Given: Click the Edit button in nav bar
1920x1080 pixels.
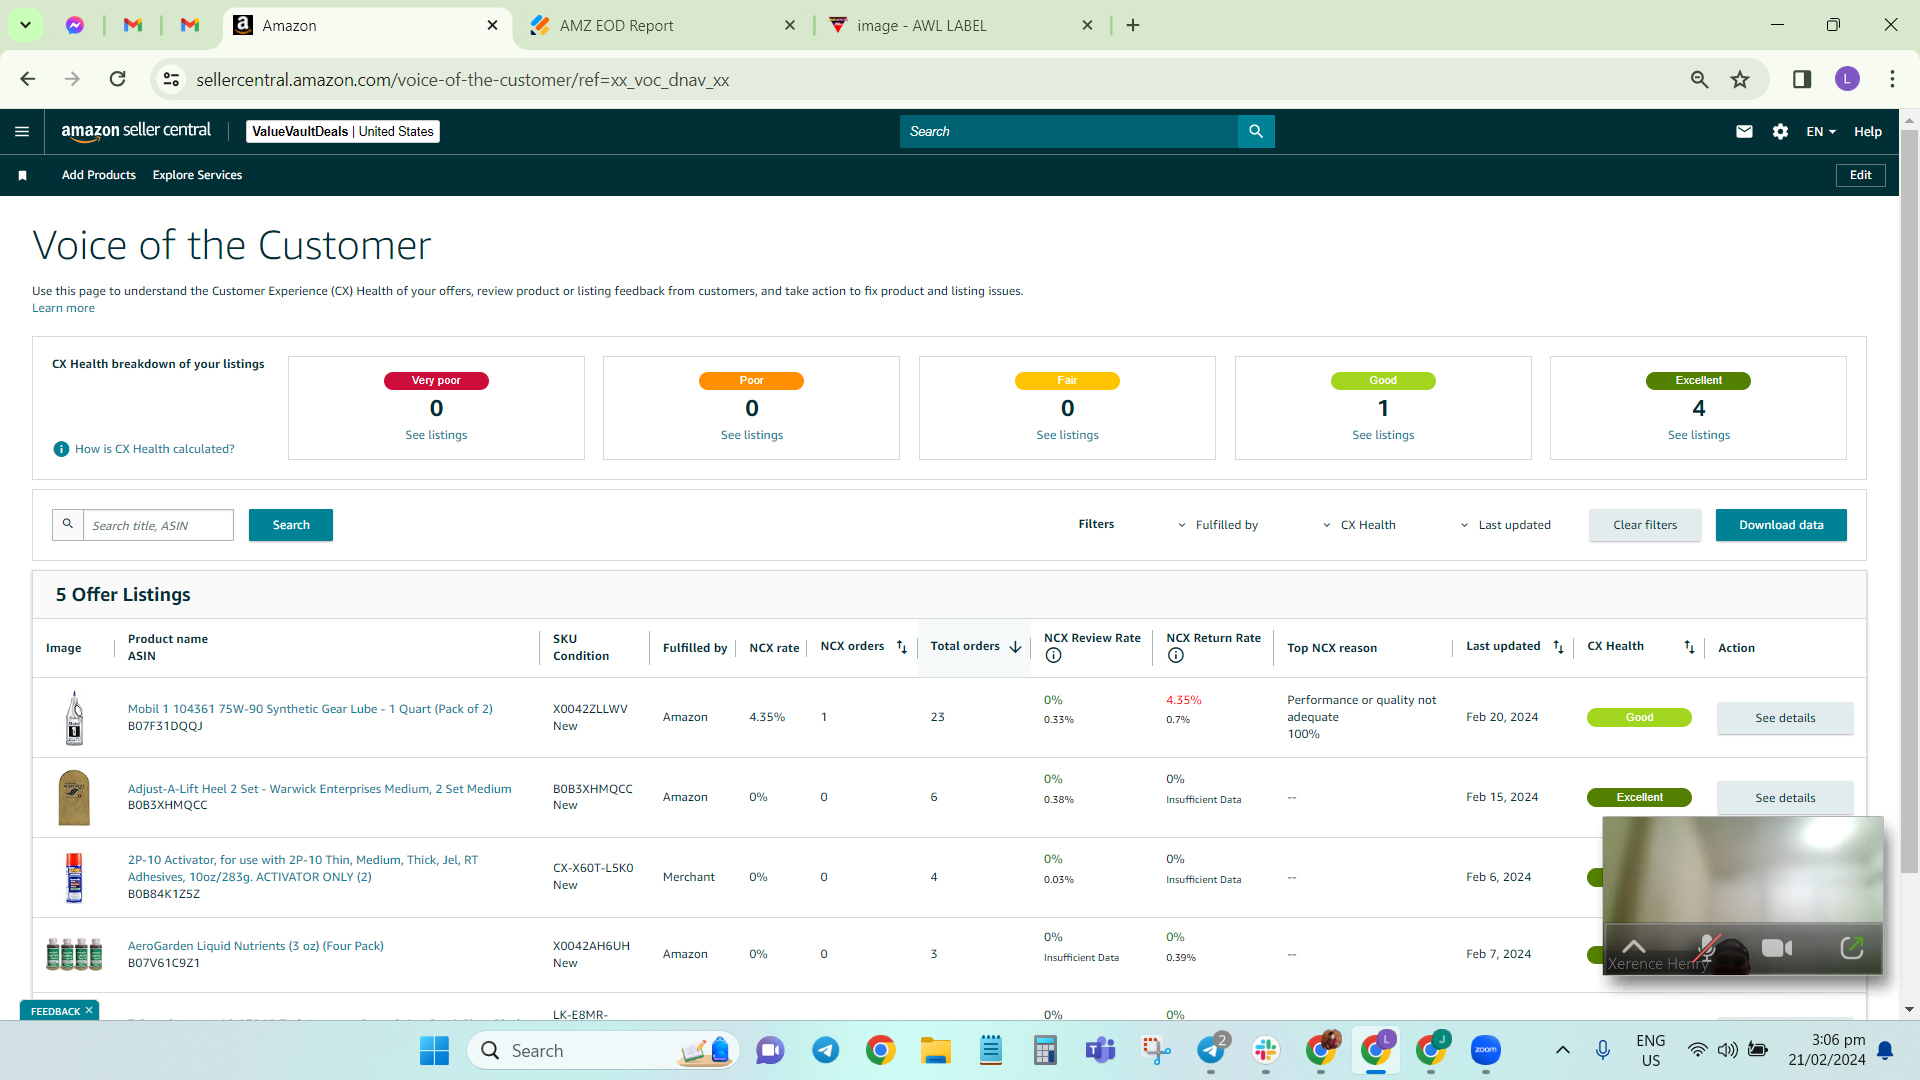Looking at the screenshot, I should (1860, 175).
